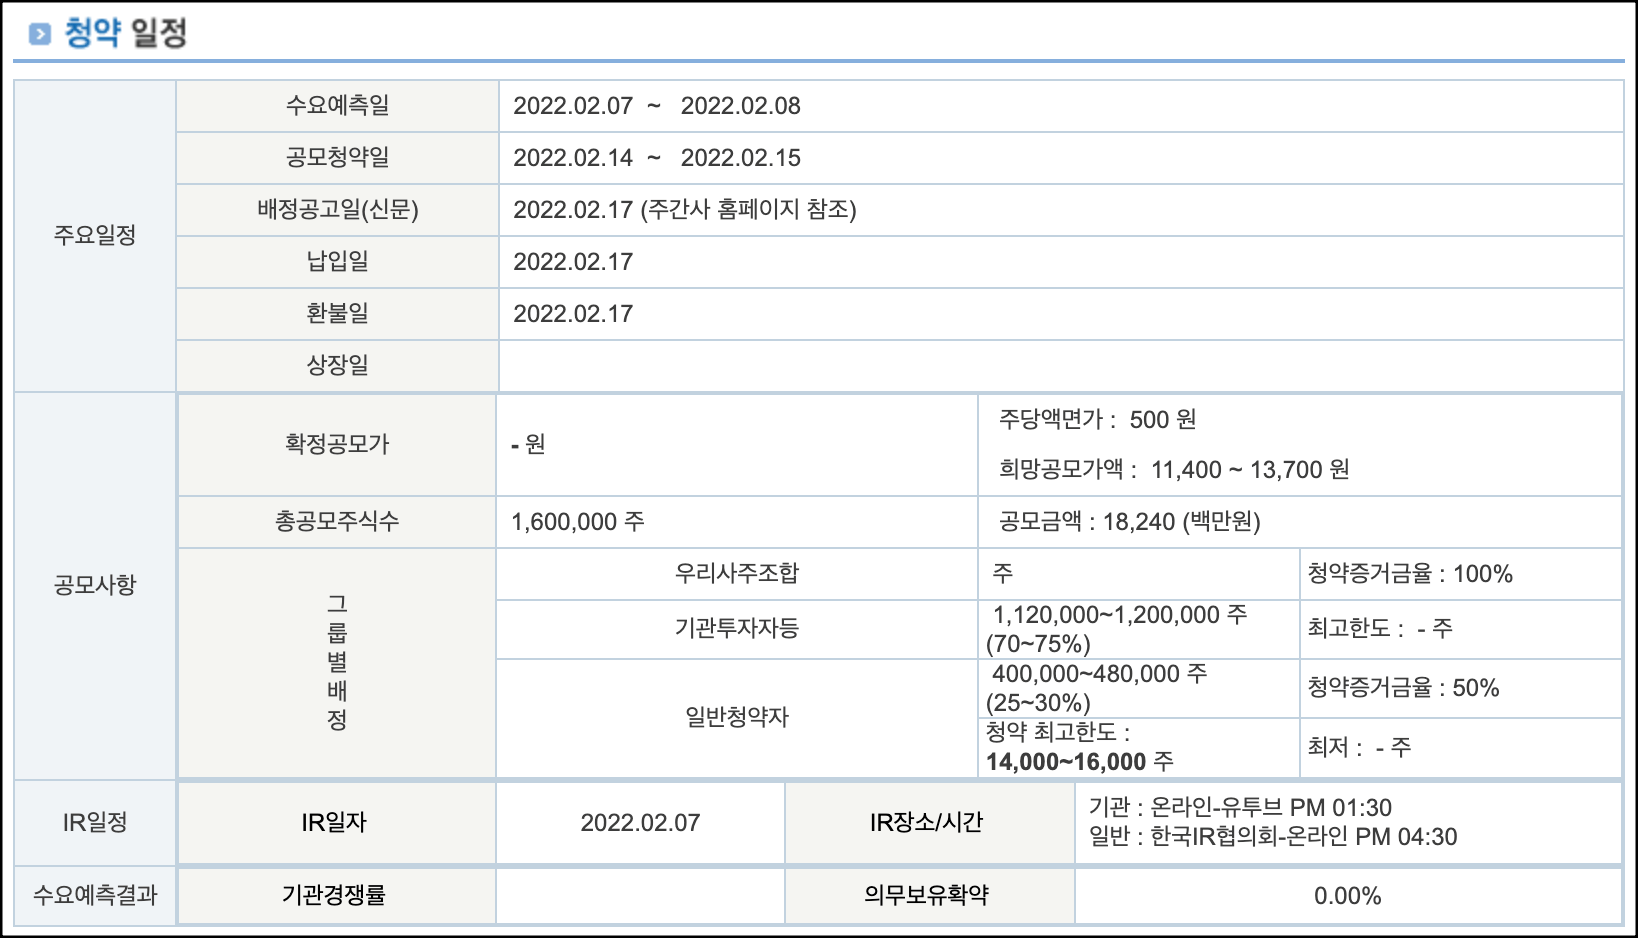The height and width of the screenshot is (938, 1638).
Task: Click the 수요예측일 end date 2022.02.08
Action: pyautogui.click(x=741, y=106)
